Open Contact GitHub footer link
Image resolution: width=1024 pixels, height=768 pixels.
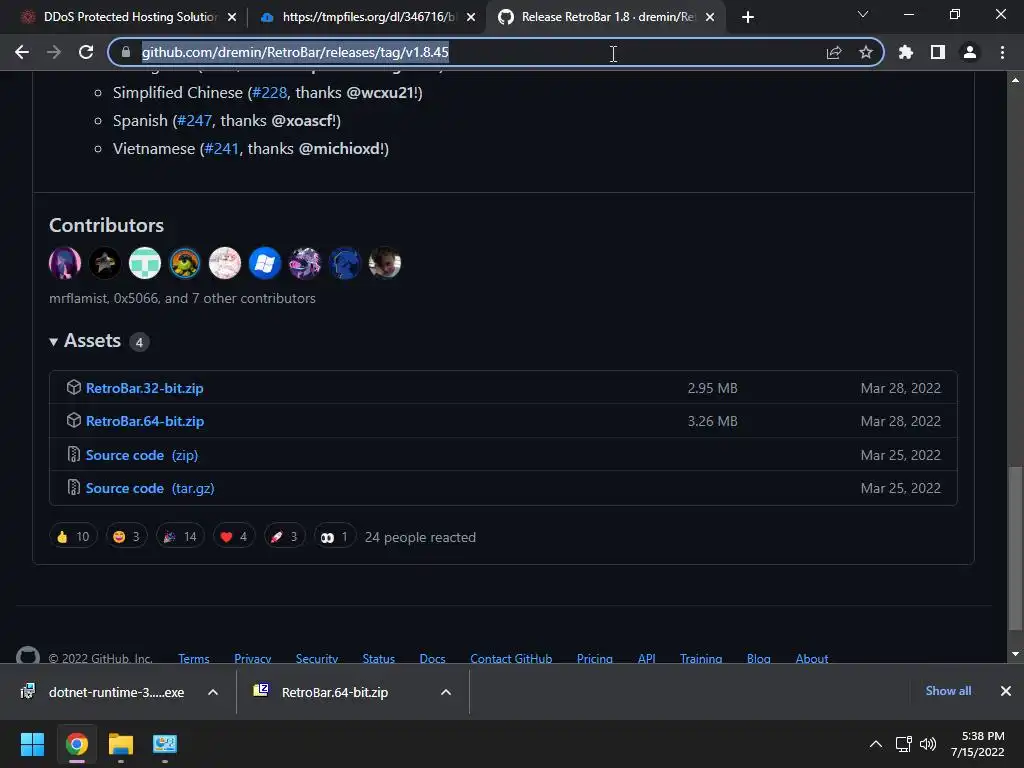pyautogui.click(x=511, y=658)
